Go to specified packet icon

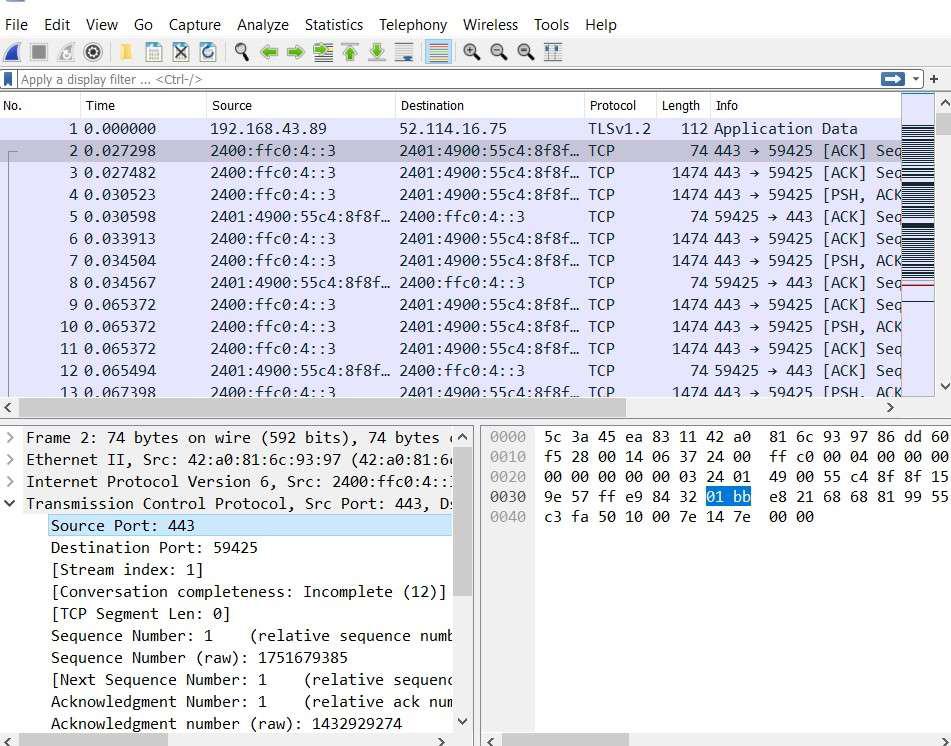pos(323,53)
